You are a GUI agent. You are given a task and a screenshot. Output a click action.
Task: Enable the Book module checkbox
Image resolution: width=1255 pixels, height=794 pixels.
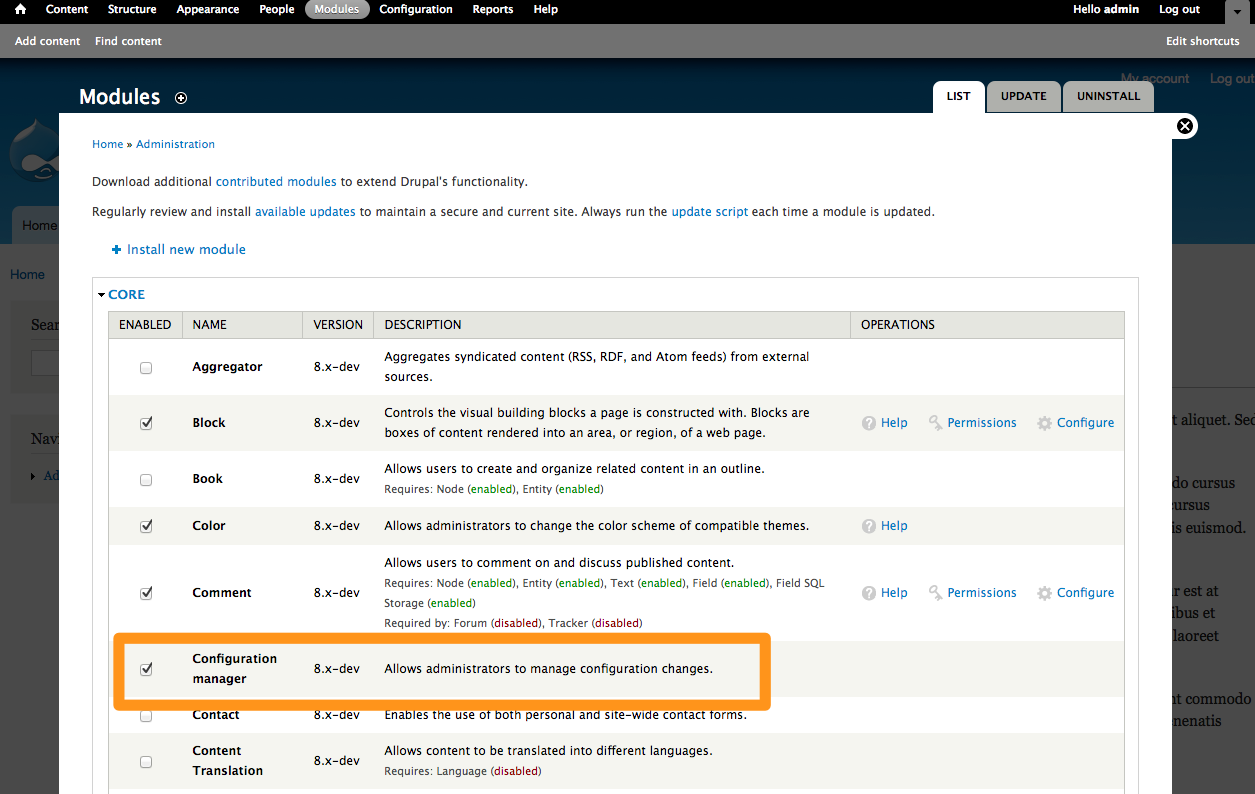(x=146, y=480)
